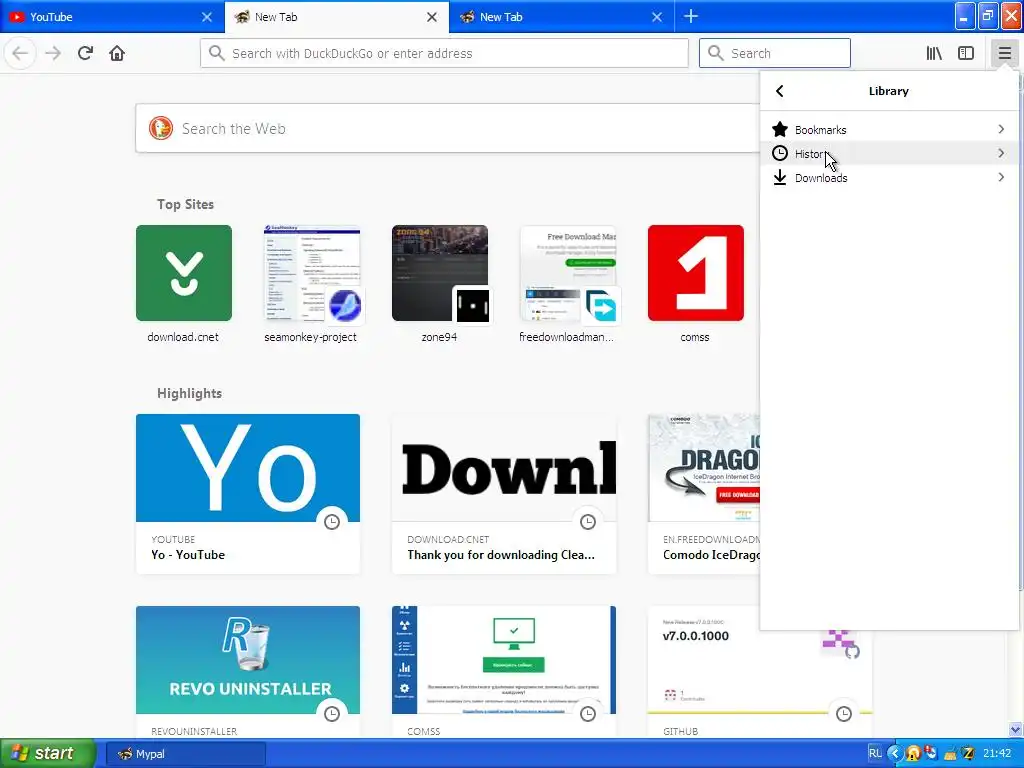Switch to the rightmost New Tab

point(562,17)
